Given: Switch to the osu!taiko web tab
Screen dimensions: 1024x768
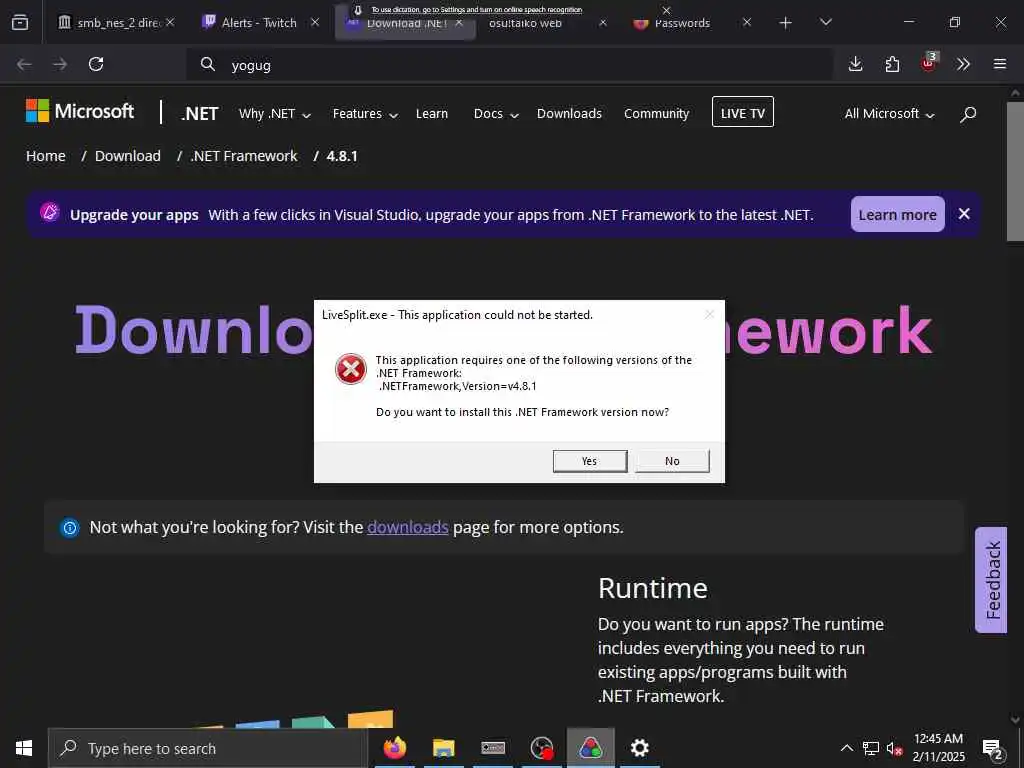Looking at the screenshot, I should click(525, 24).
